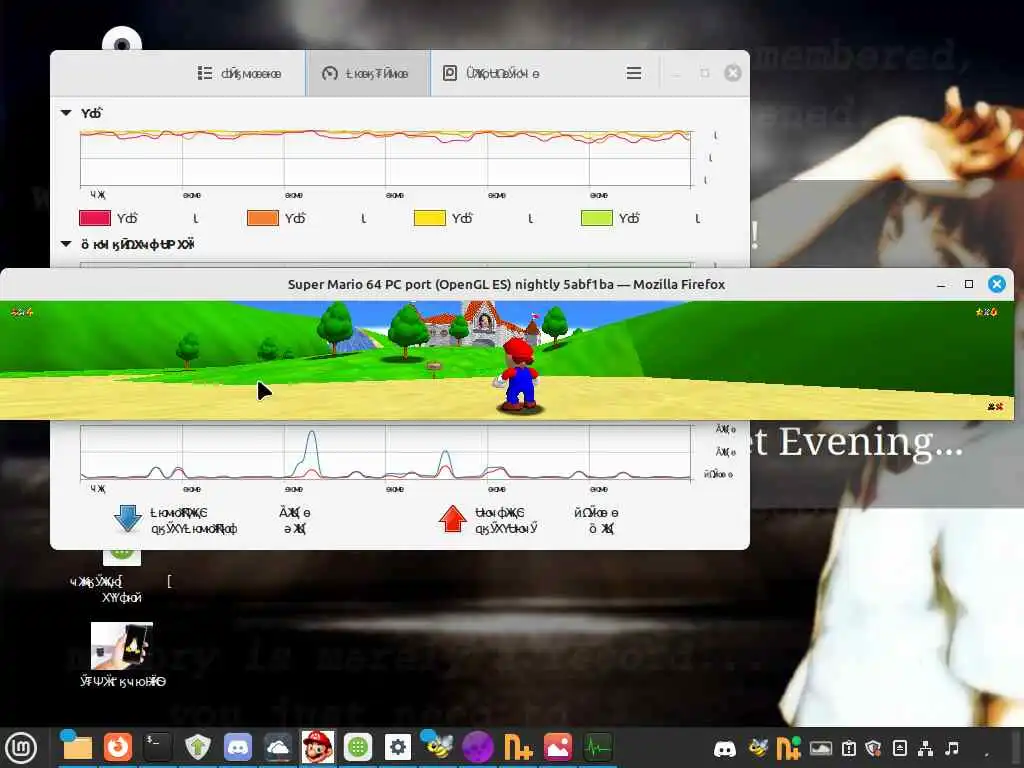This screenshot has width=1024, height=768.
Task: Open the network connections tray icon
Action: point(925,748)
